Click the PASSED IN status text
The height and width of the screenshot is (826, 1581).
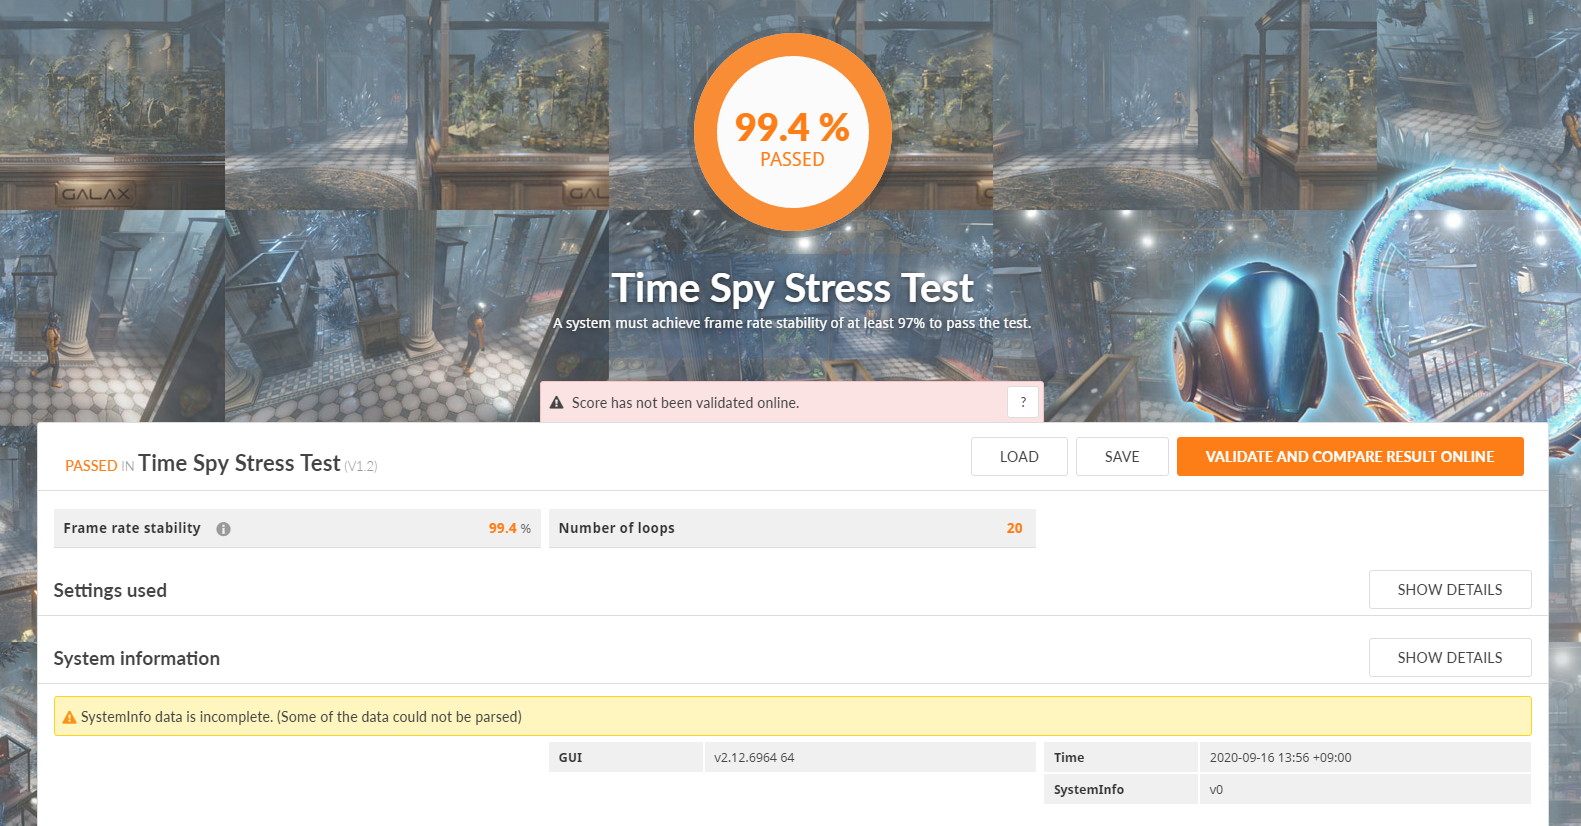[99, 466]
